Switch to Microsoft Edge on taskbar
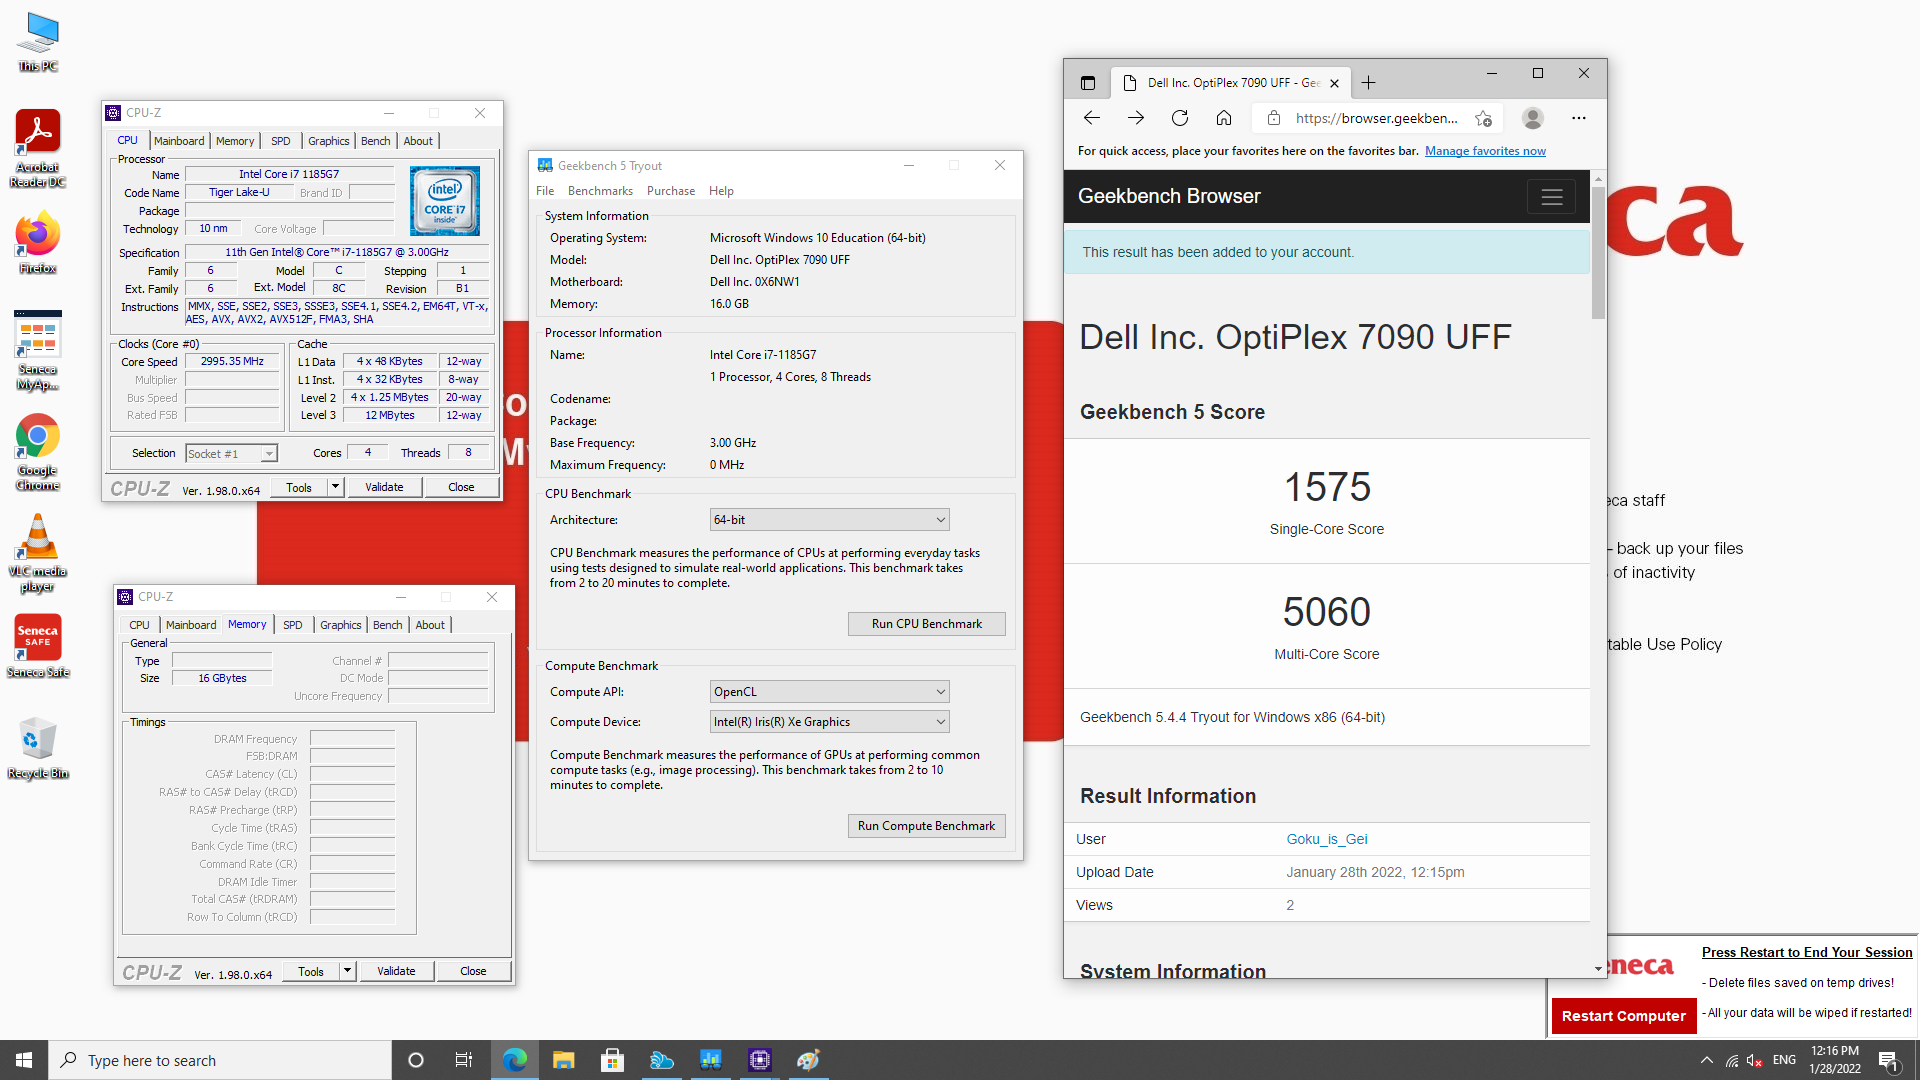The height and width of the screenshot is (1080, 1920). (515, 1060)
